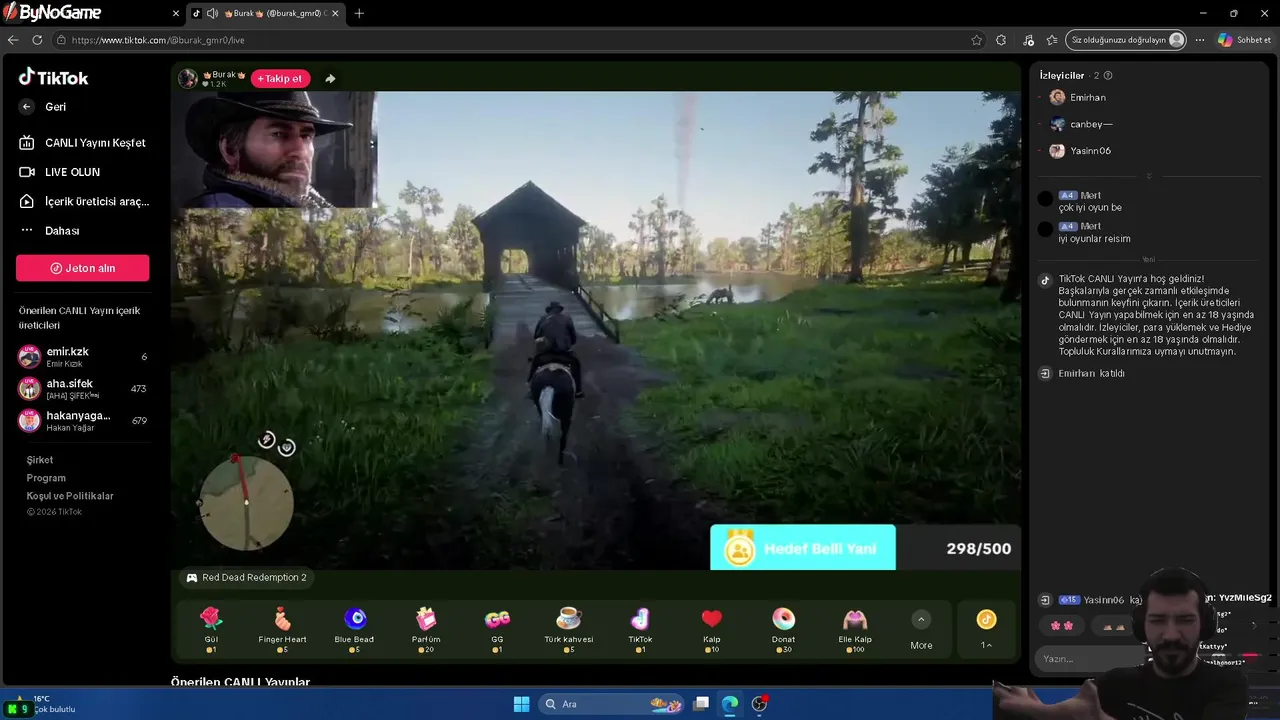Expand the Program footer section
This screenshot has height=720, width=1280.
click(46, 478)
